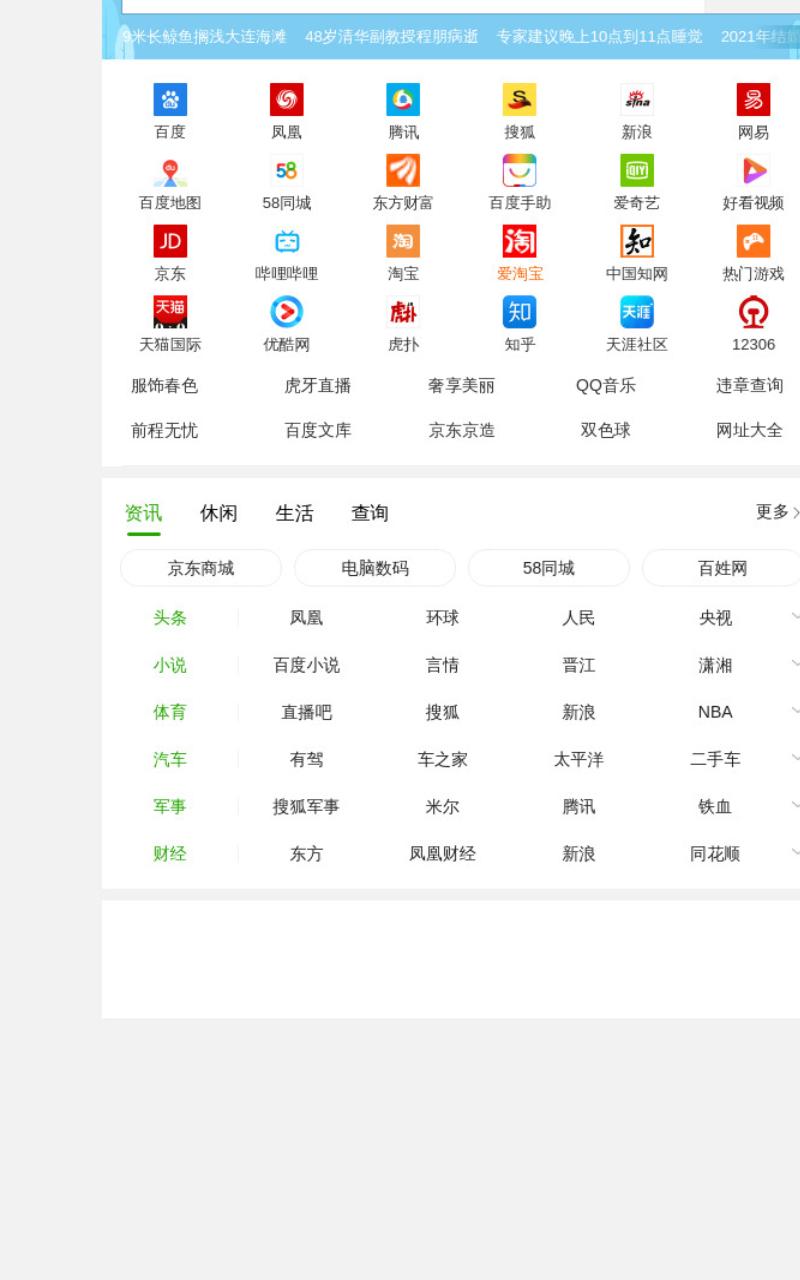Switch to the 生活 tab
Viewport: 800px width, 1280px height.
pyautogui.click(x=294, y=513)
